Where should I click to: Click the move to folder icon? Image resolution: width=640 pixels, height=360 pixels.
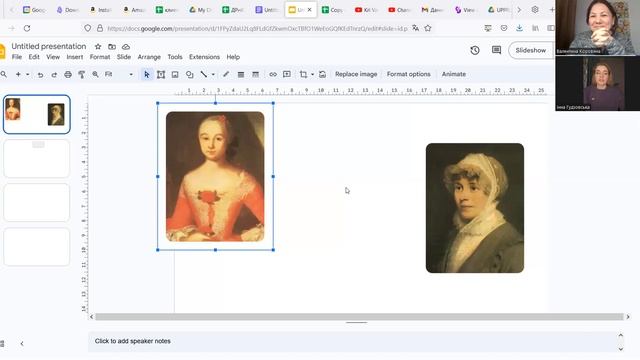click(112, 47)
